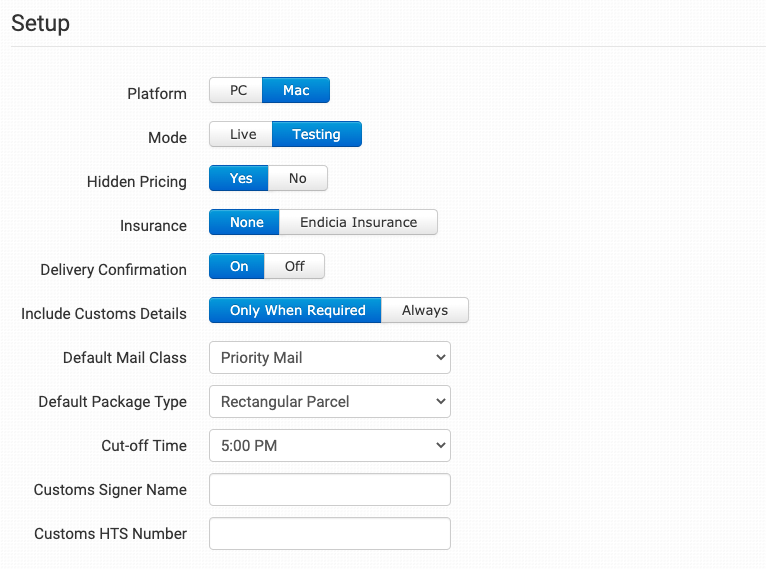Click the Include Customs Details label

(x=104, y=314)
